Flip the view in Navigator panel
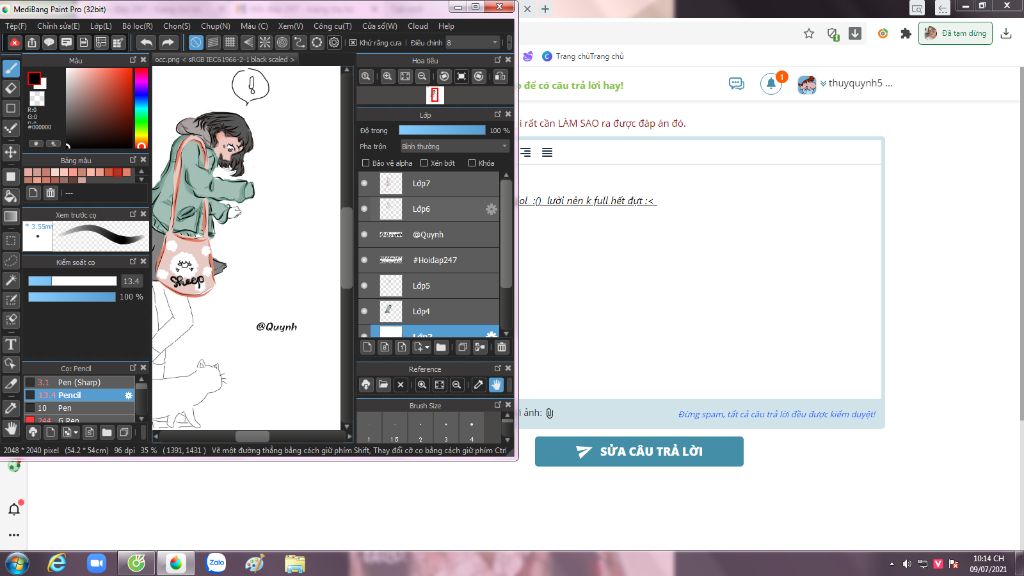The height and width of the screenshot is (576, 1024). pyautogui.click(x=500, y=76)
